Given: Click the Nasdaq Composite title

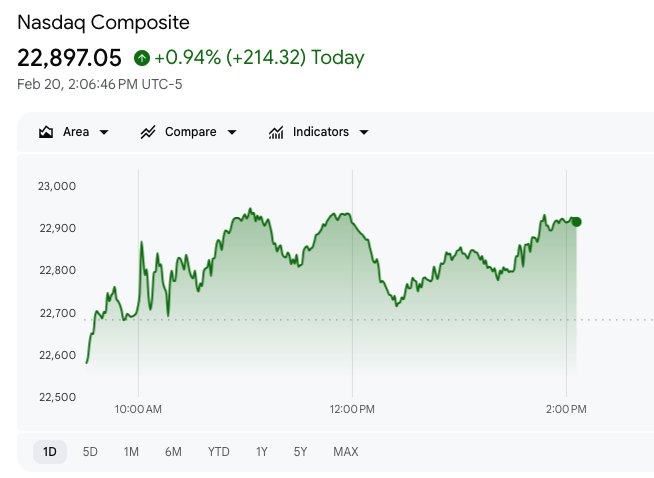Looking at the screenshot, I should pos(103,23).
